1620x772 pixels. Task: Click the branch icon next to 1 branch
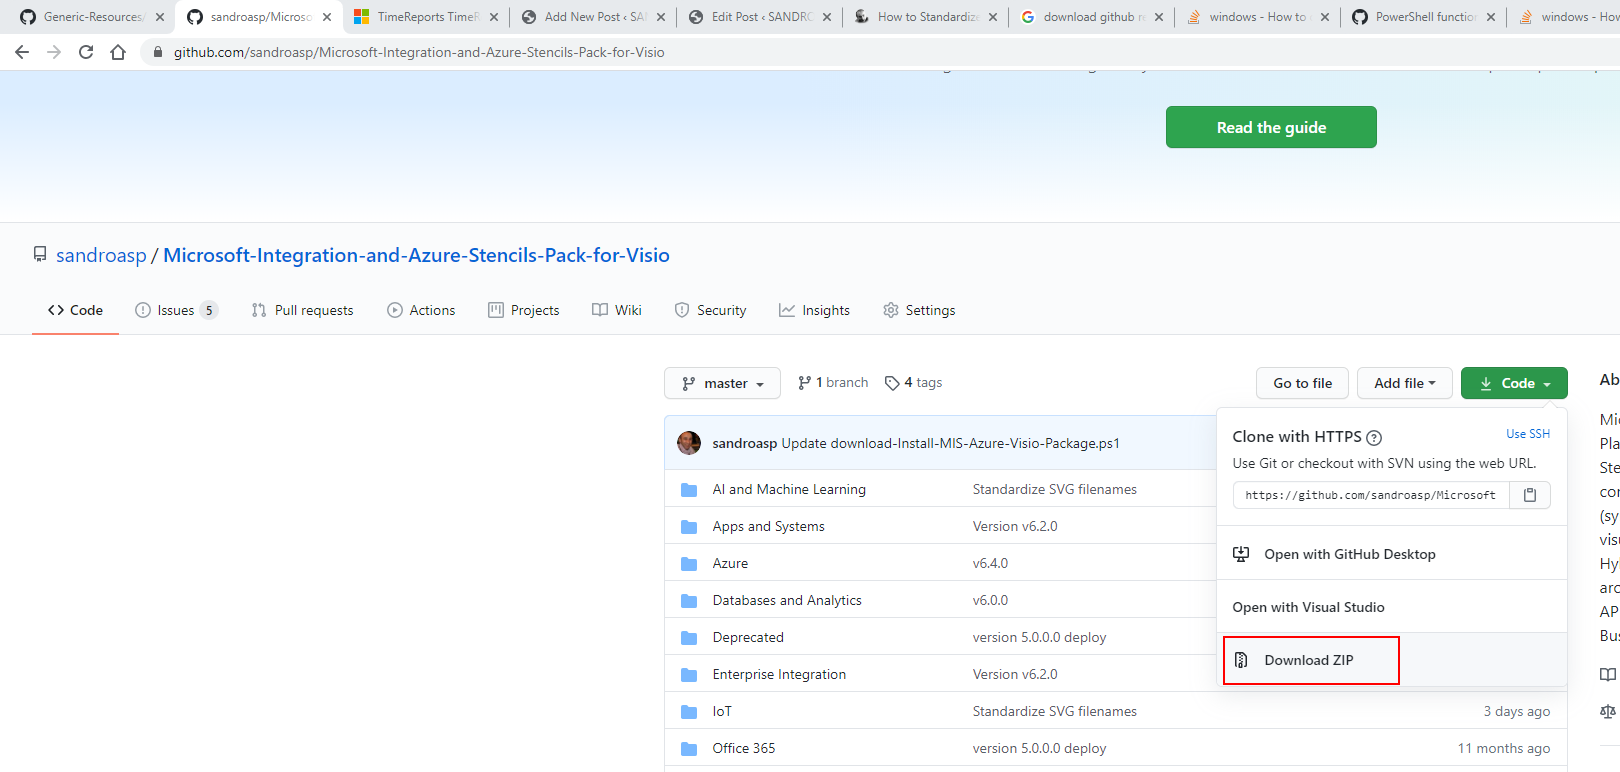804,383
